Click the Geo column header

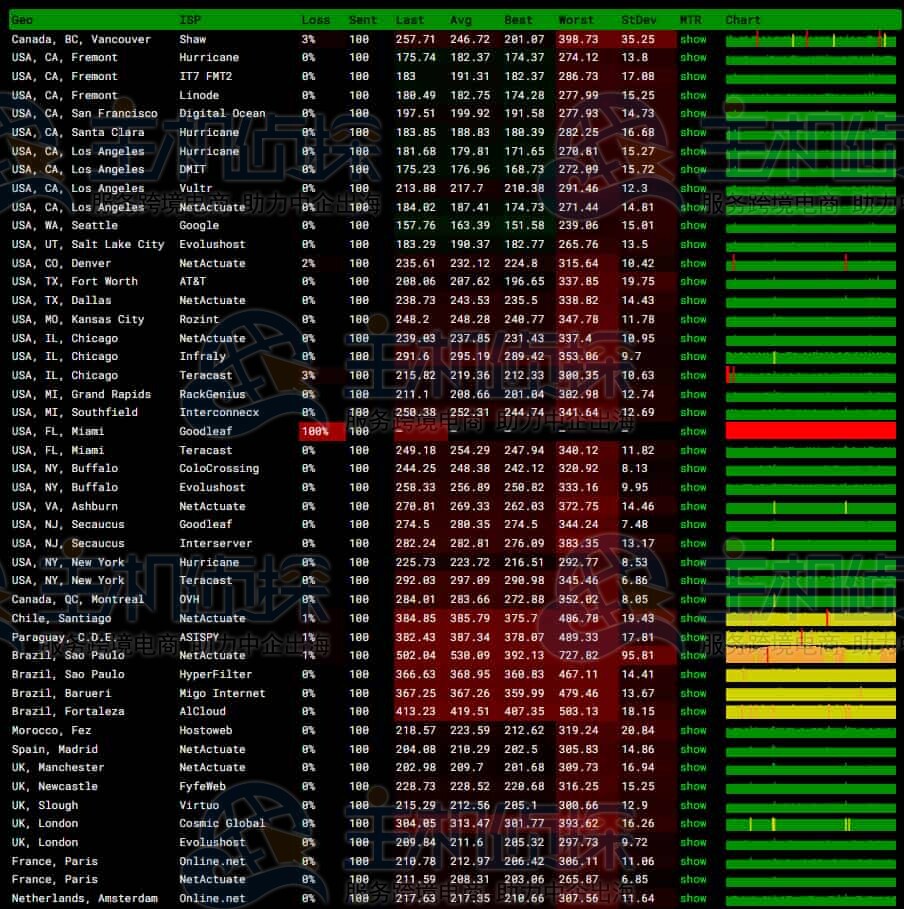click(x=22, y=20)
